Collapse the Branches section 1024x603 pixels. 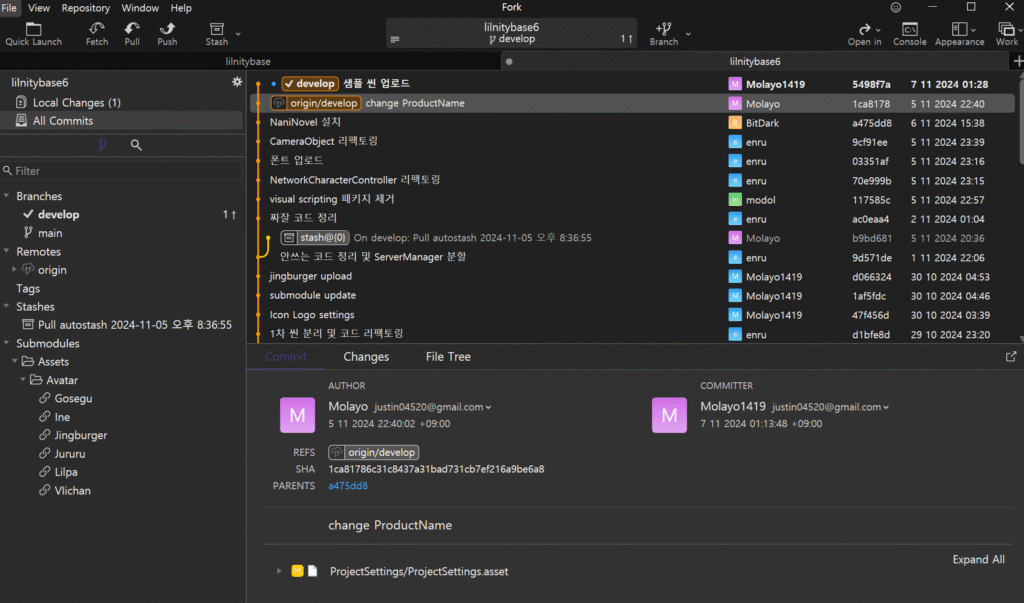pos(8,196)
